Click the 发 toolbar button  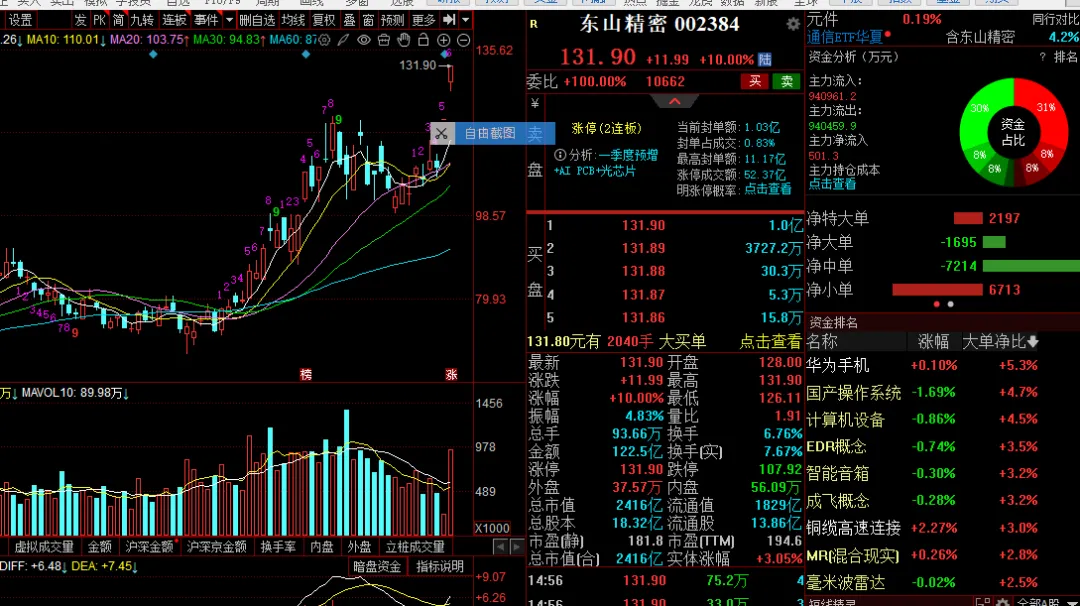(81, 21)
